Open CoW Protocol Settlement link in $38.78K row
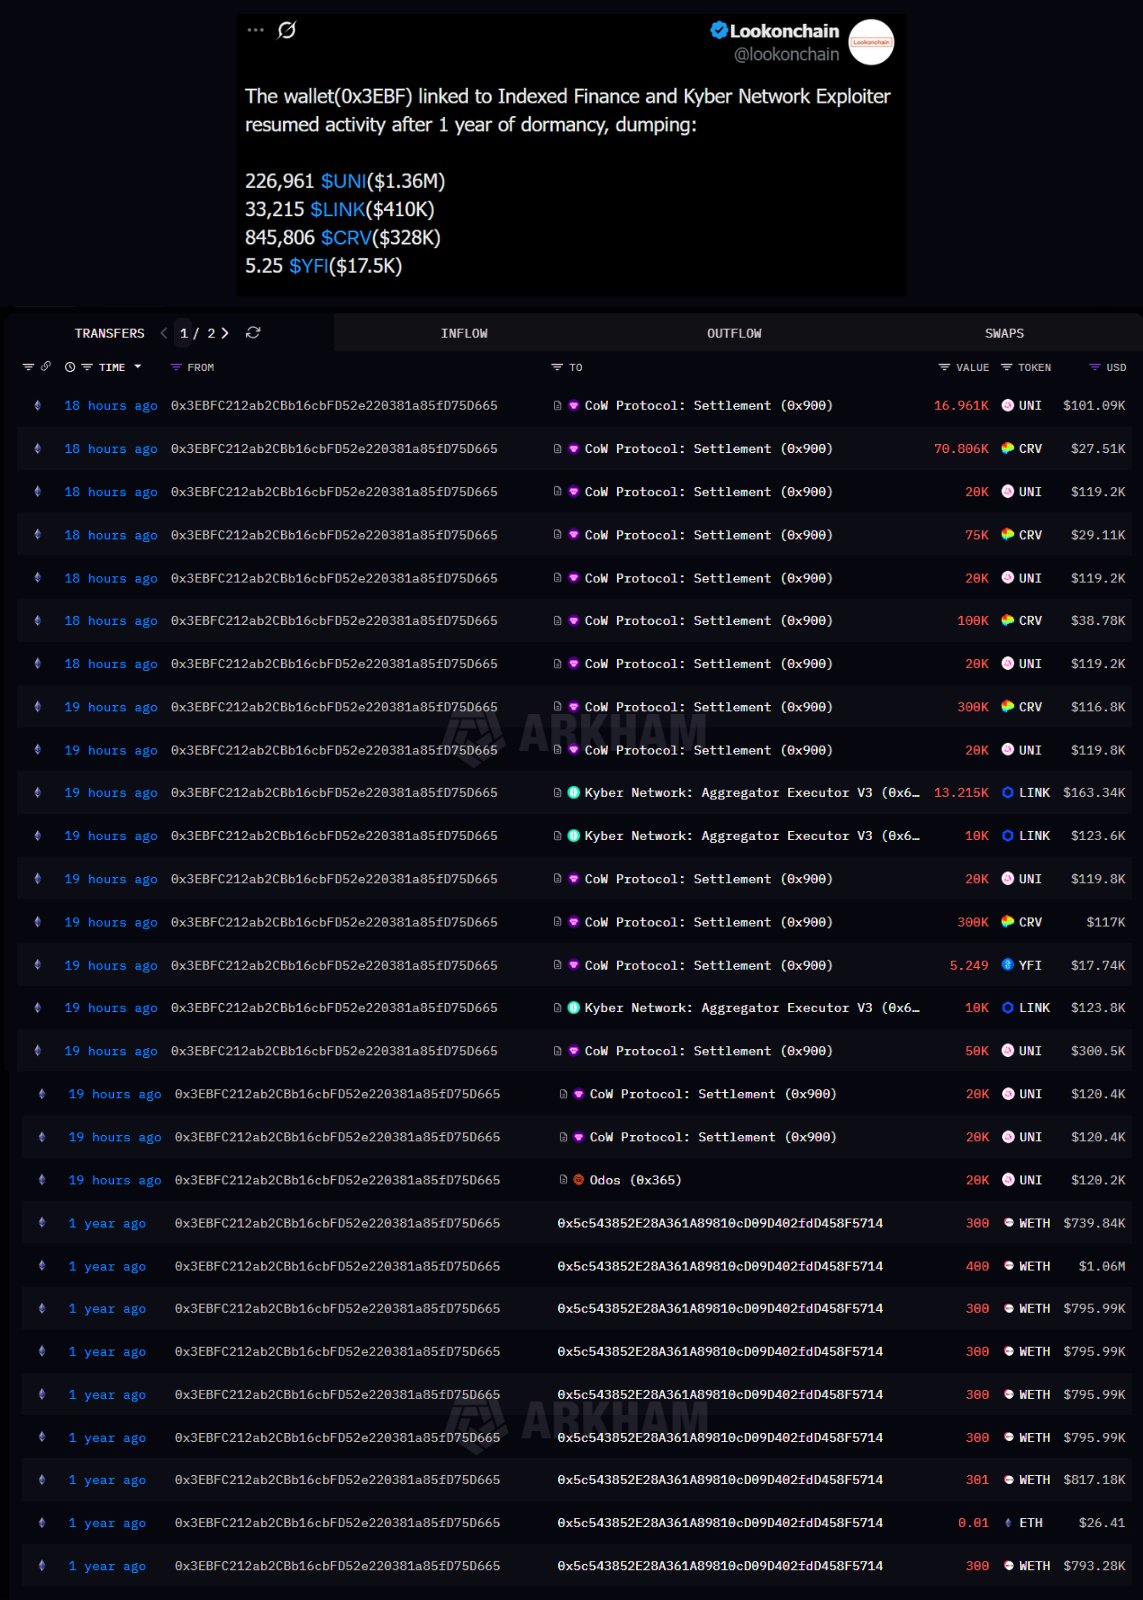The height and width of the screenshot is (1600, 1143). (708, 620)
